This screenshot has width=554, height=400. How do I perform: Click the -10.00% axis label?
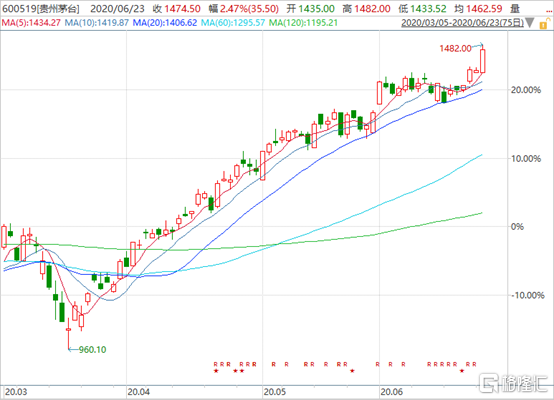(x=528, y=295)
